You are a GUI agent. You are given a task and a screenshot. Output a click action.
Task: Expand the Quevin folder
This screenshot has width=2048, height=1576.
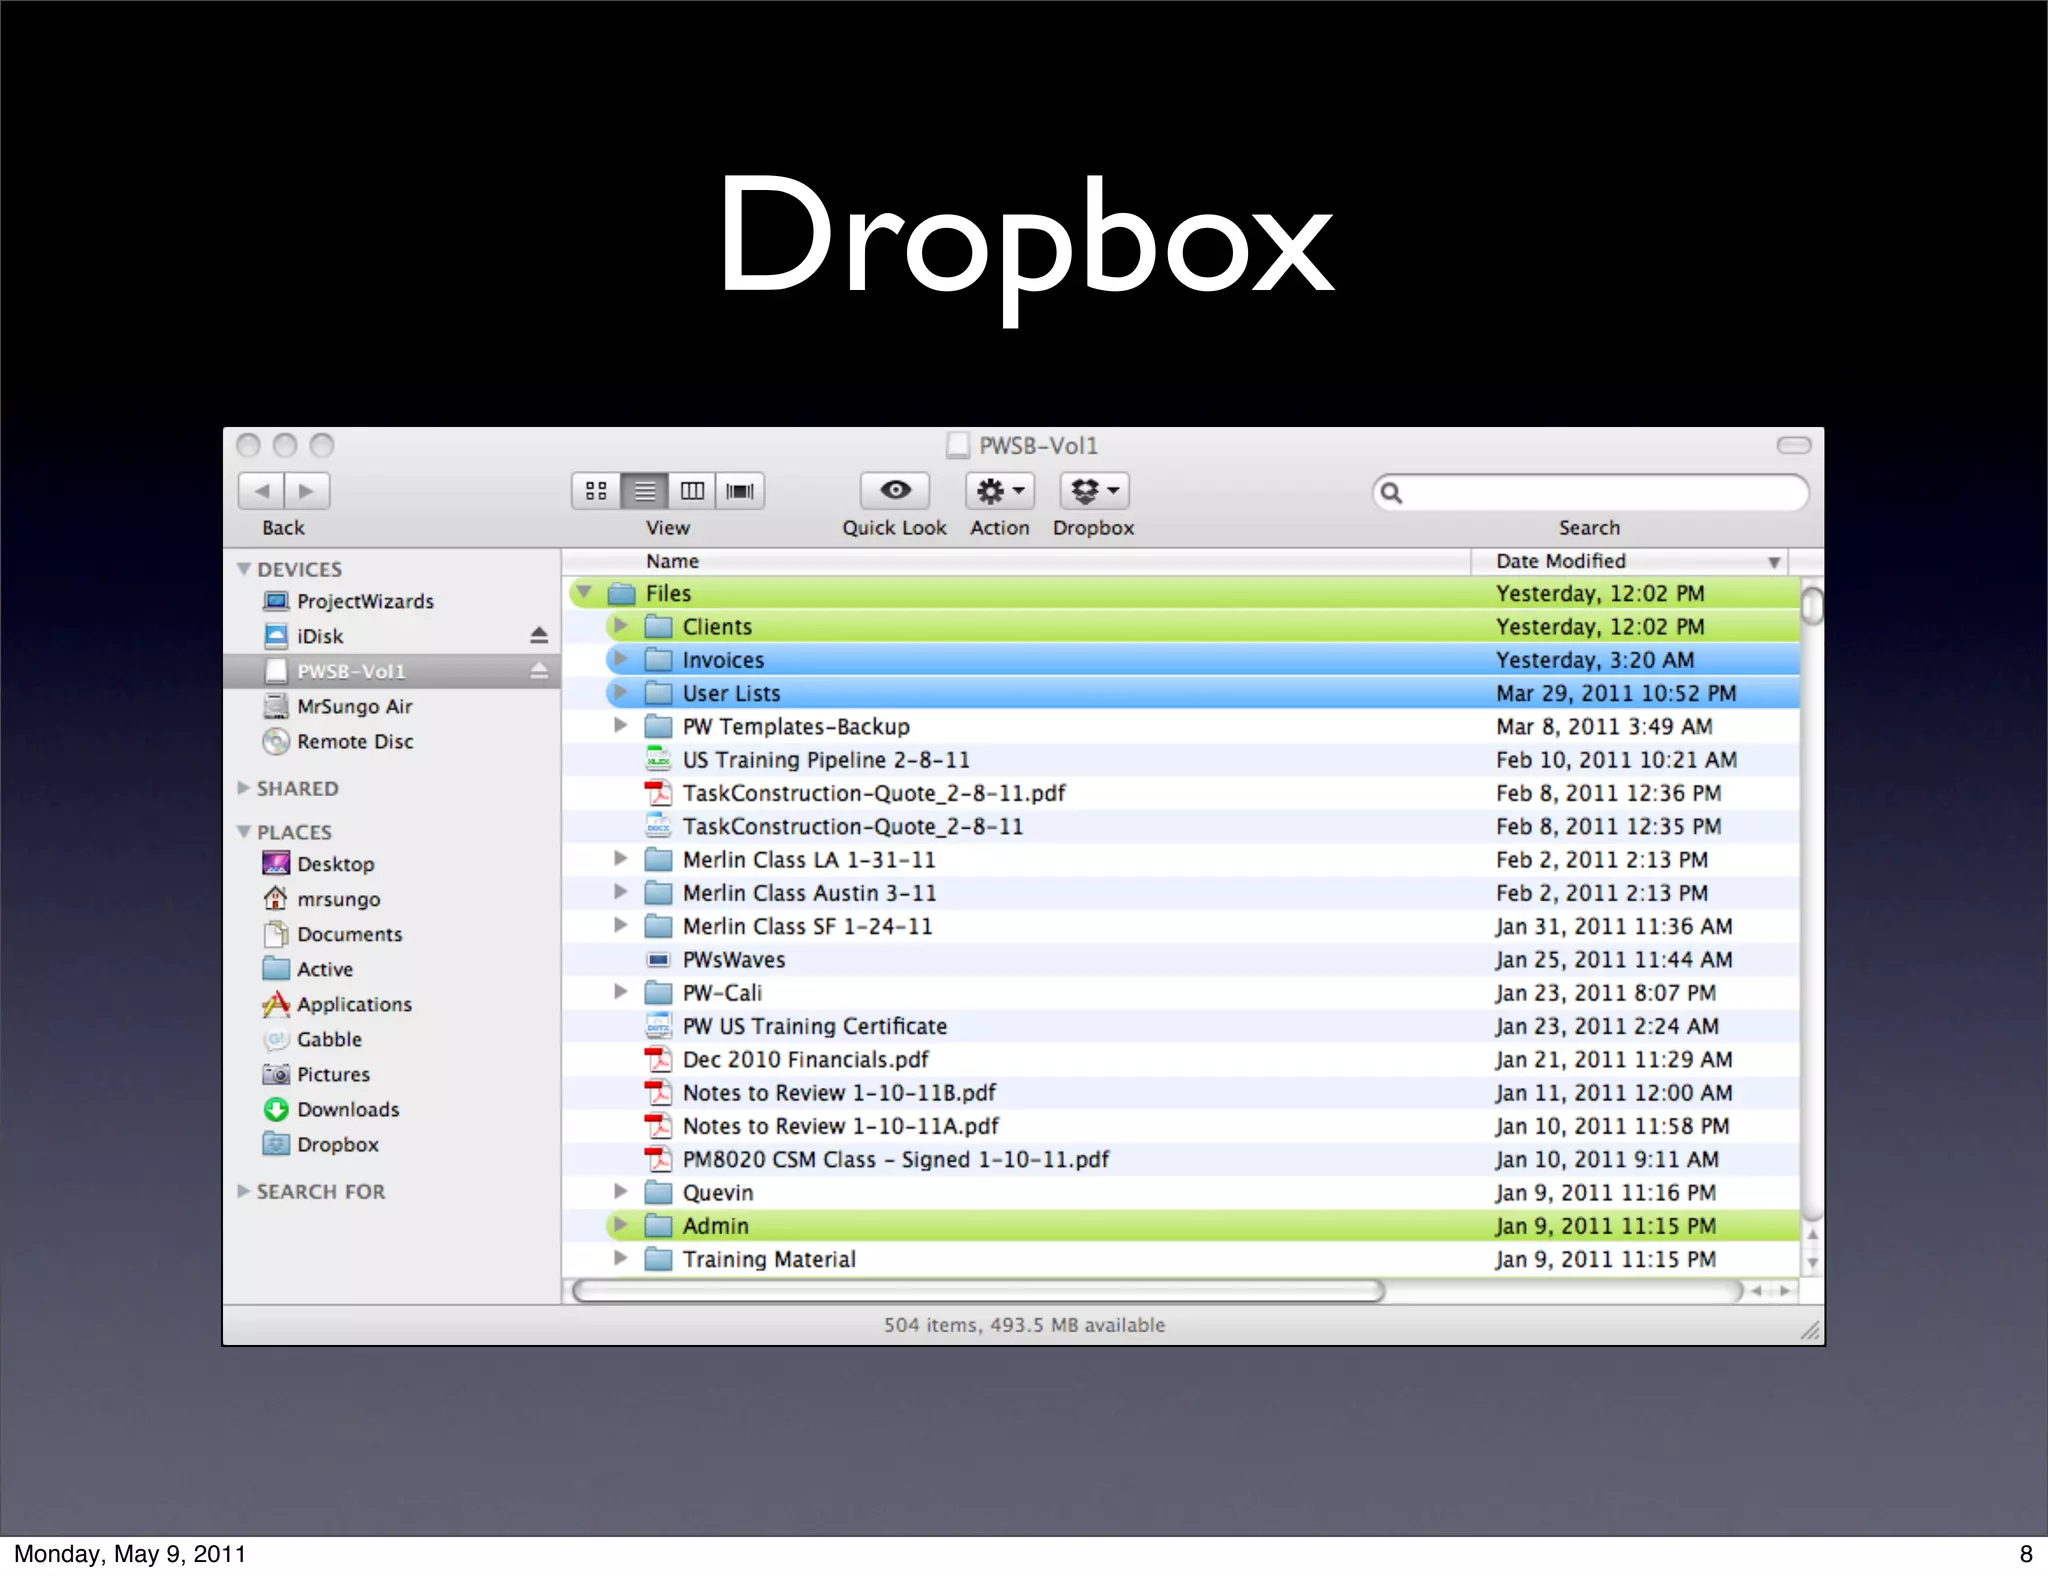620,1191
